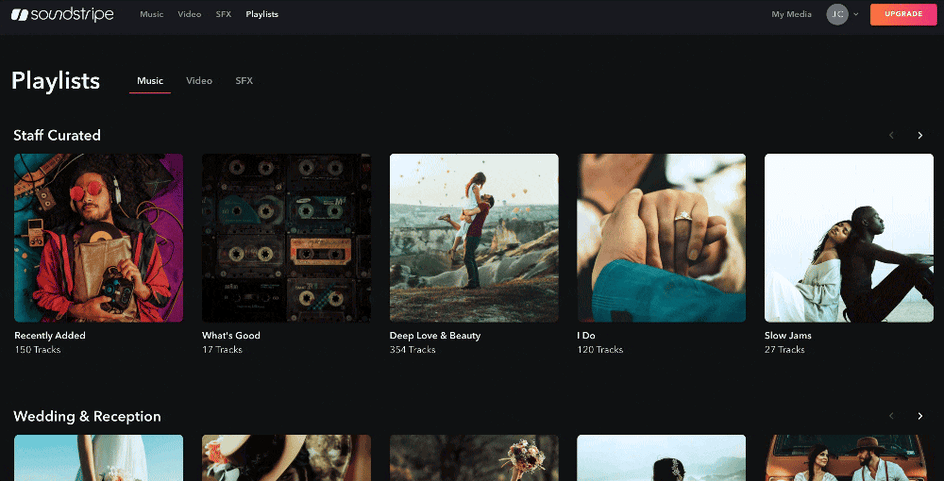Image resolution: width=944 pixels, height=481 pixels.
Task: Go back in Wedding & Reception carousel
Action: (x=892, y=416)
